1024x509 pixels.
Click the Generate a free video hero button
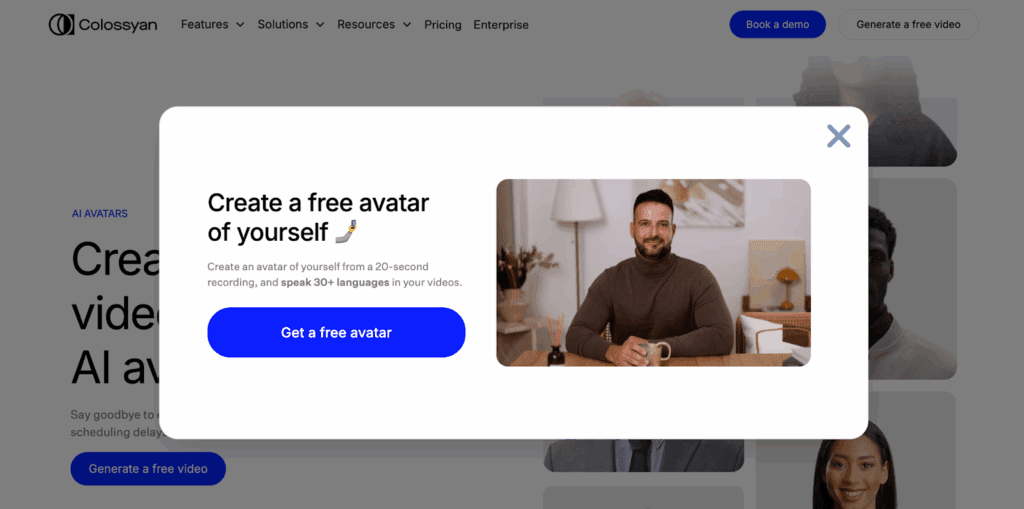(148, 468)
